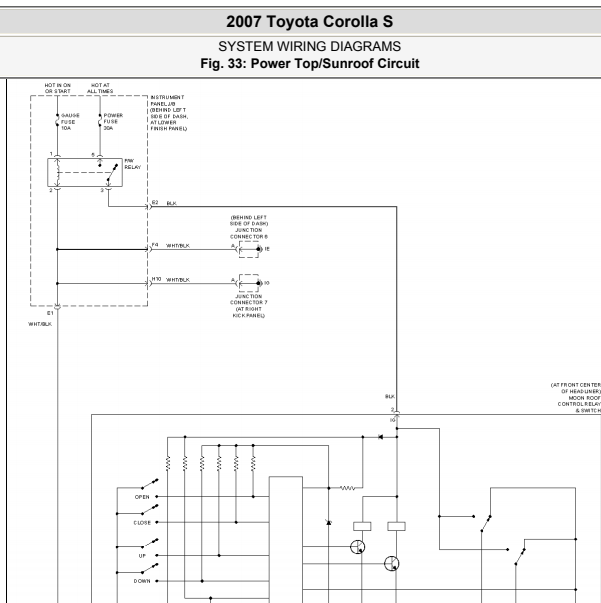Screen dimensions: 601x603
Task: Click the Junction Connector 6 dashed box
Action: (x=249, y=250)
